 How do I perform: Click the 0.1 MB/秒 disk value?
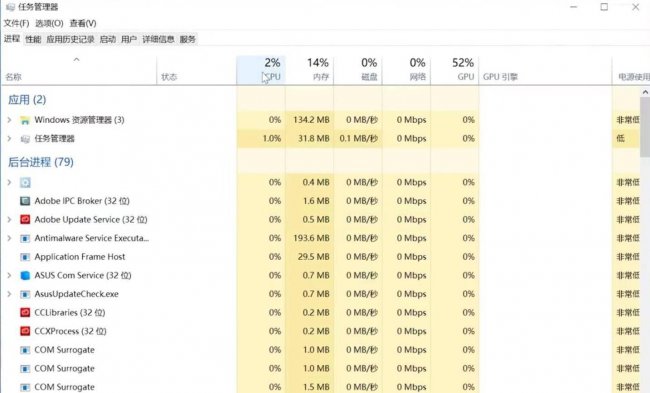pos(359,138)
